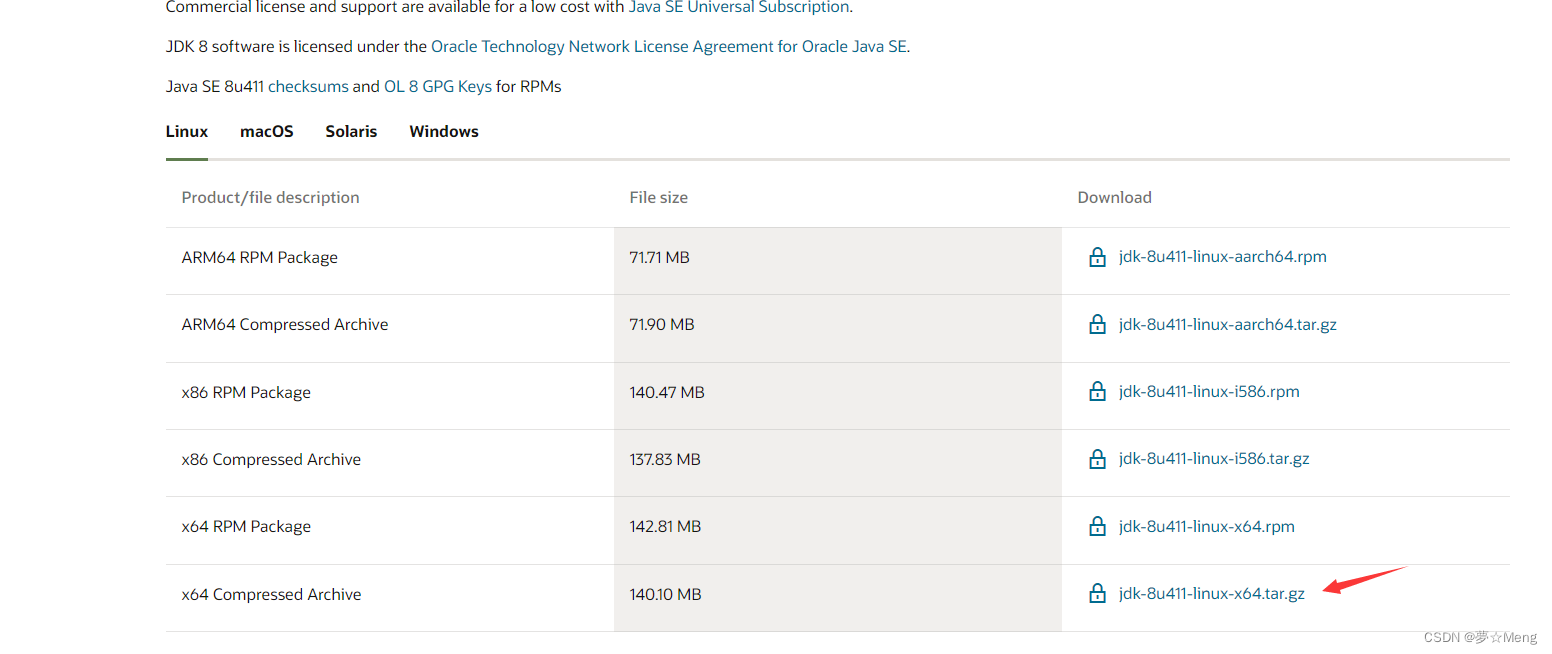Screen dimensions: 1552x654
Task: Click the lock icon beside jdk-8u411-linux-x64.tar.gz
Action: pyautogui.click(x=1097, y=593)
